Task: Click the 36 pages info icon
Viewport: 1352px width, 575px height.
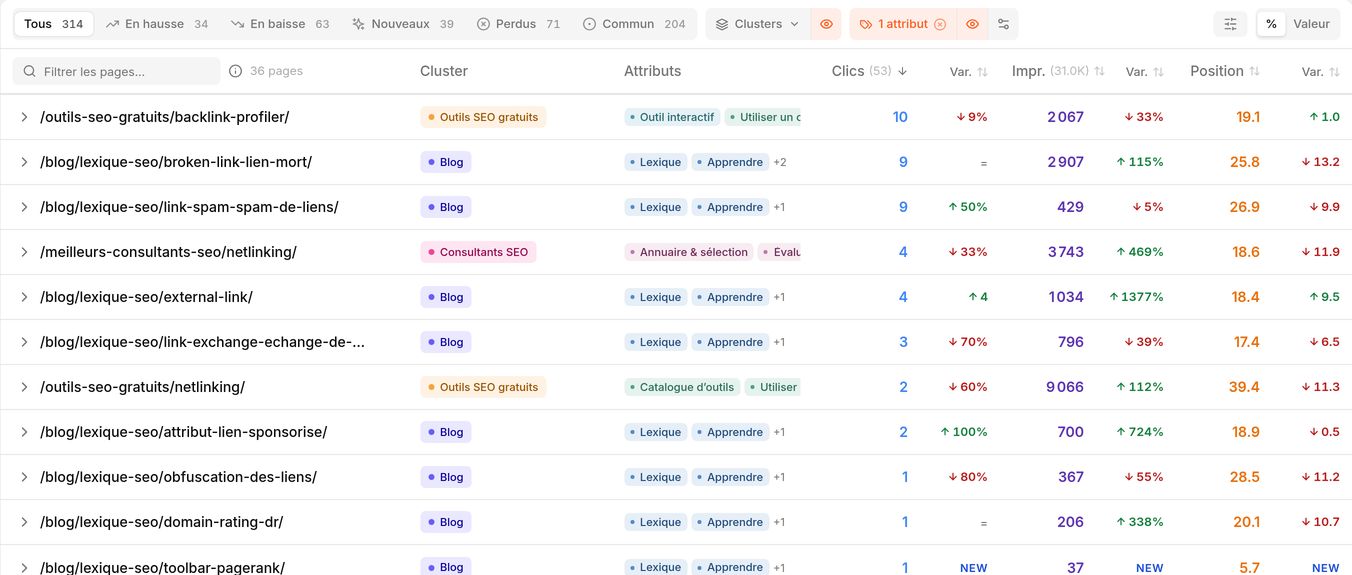Action: [x=236, y=71]
